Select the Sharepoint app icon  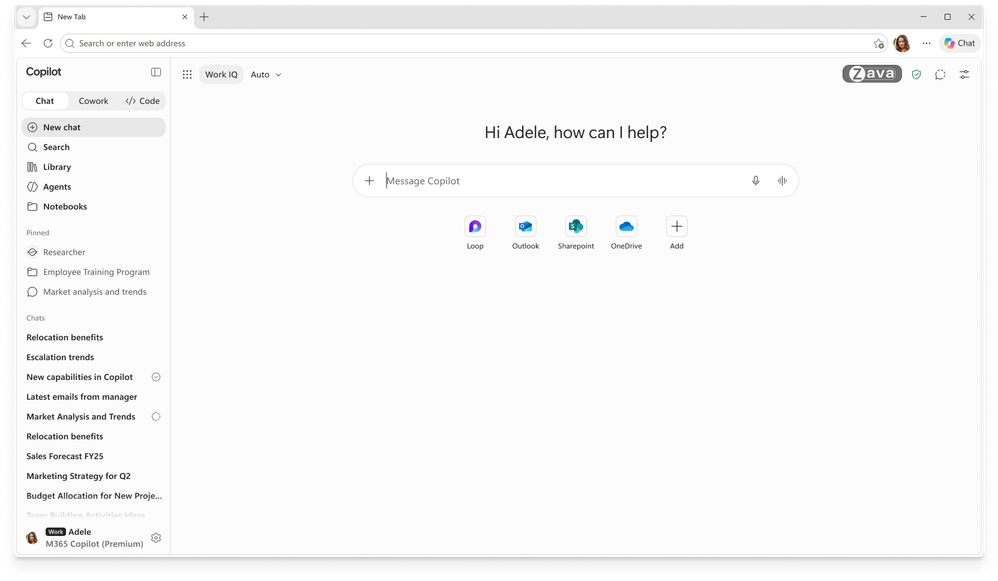[576, 227]
